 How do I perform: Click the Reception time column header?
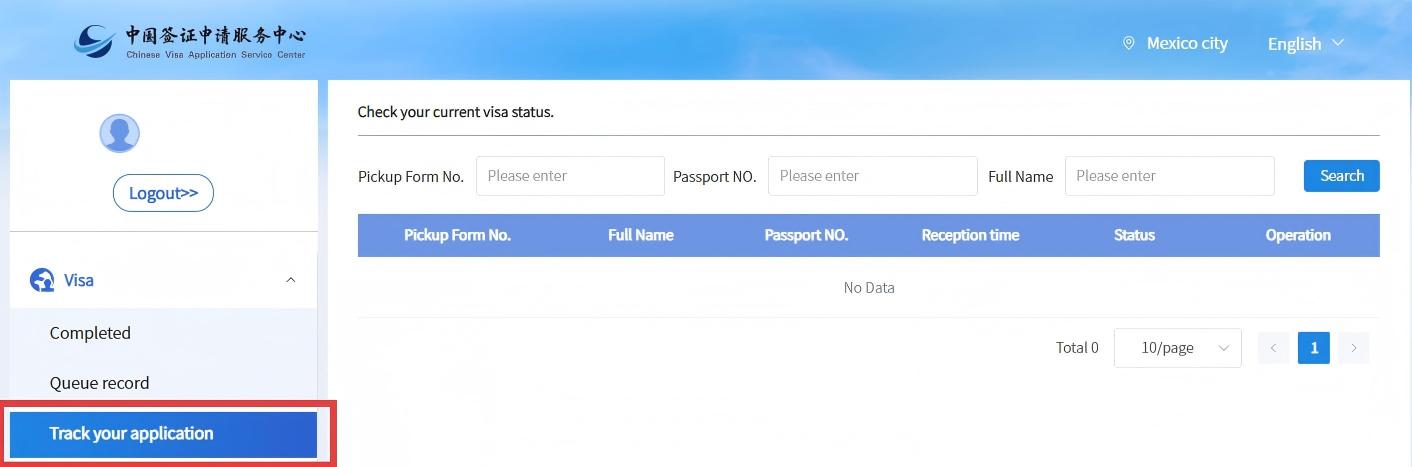click(970, 235)
